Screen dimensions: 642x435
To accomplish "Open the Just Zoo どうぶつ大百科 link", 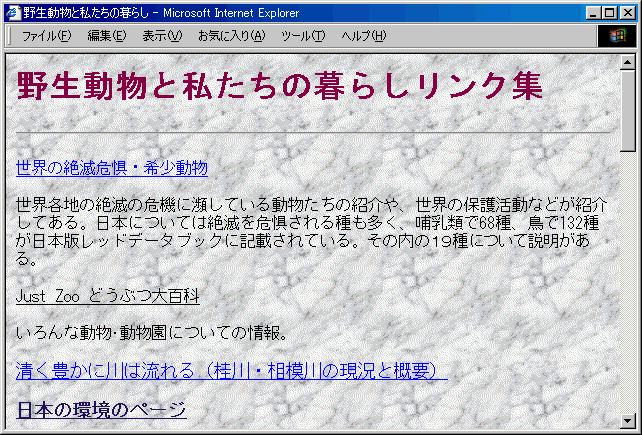I will 108,296.
